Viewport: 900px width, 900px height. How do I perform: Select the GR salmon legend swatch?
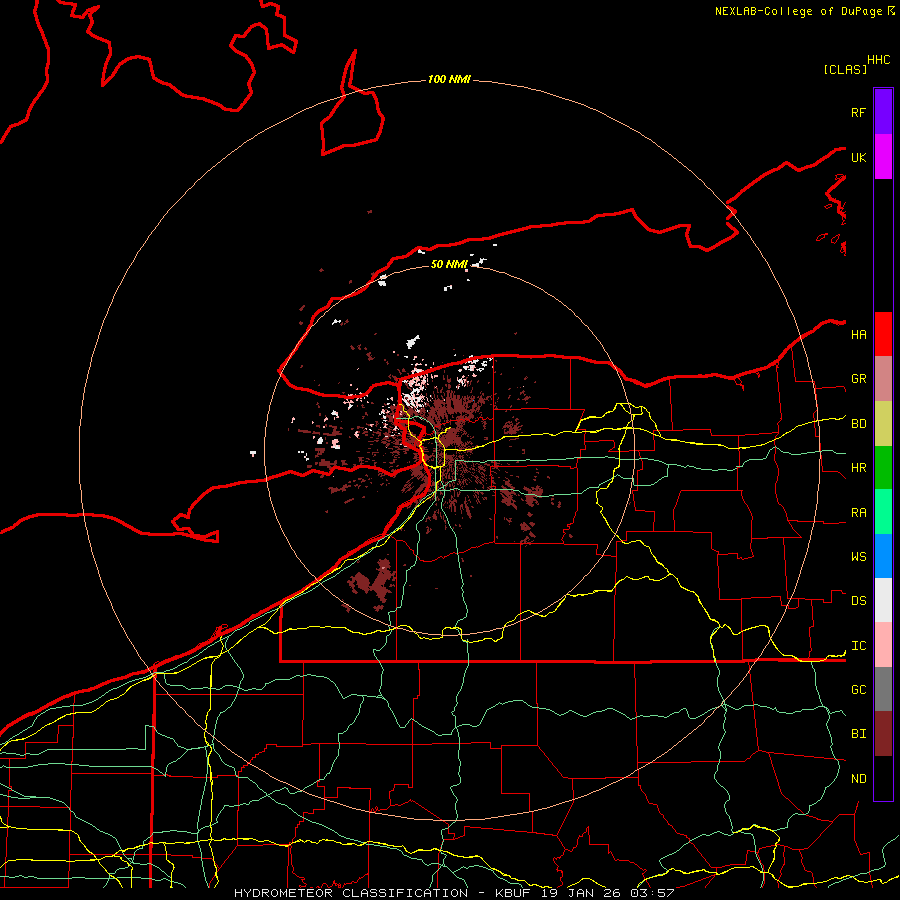click(x=883, y=378)
